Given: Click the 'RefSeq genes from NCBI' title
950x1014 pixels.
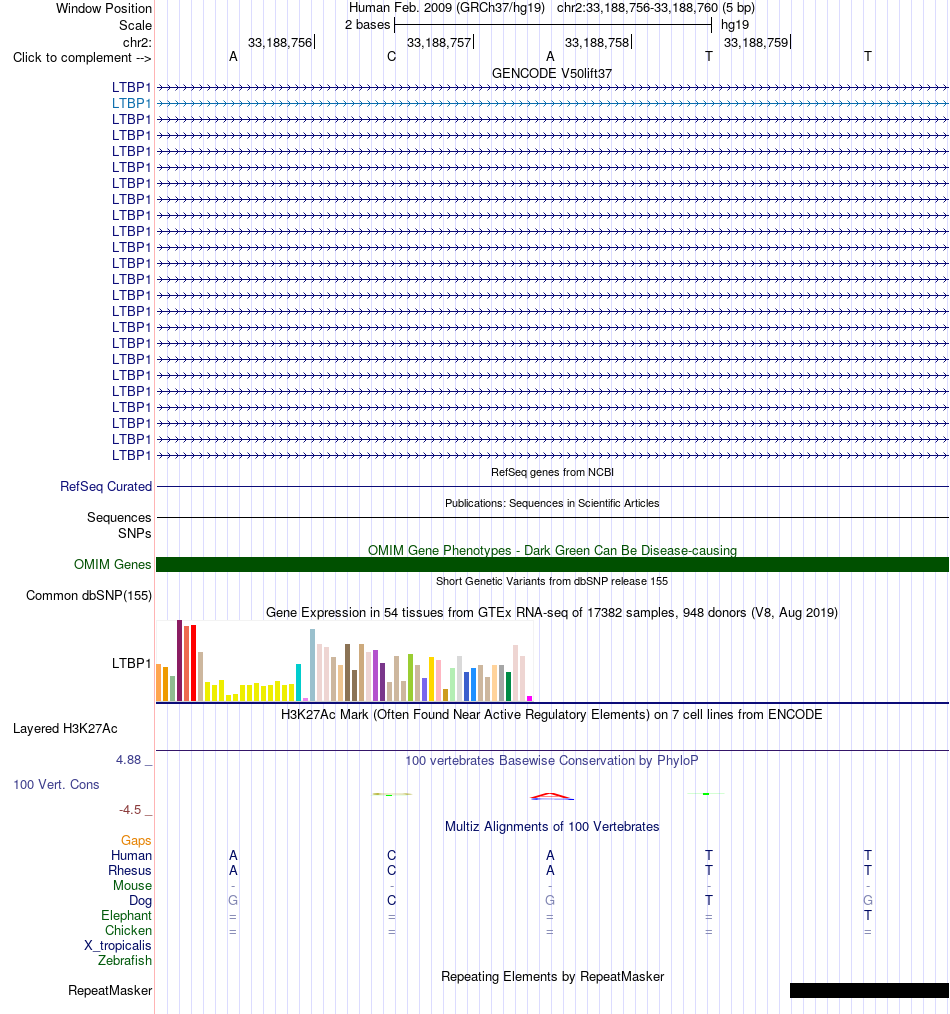Looking at the screenshot, I should pyautogui.click(x=552, y=472).
